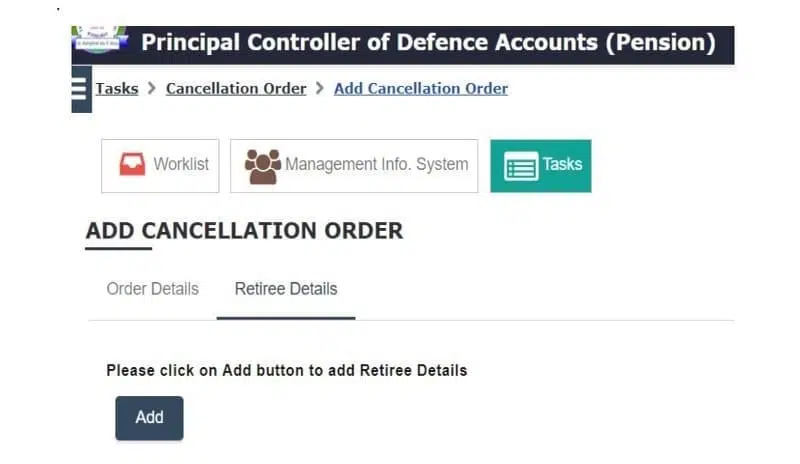Open the Cancellation Order breadcrumb link
The image size is (800, 464).
[x=236, y=89]
